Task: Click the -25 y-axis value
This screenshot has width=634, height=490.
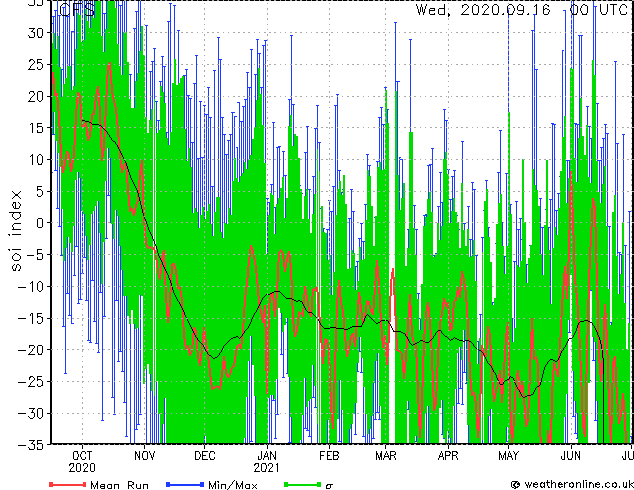Action: point(31,382)
